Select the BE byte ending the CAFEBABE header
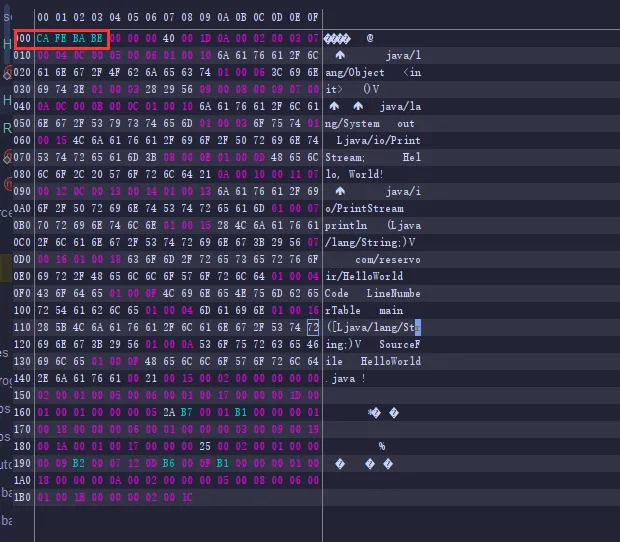Image resolution: width=620 pixels, height=542 pixels. coord(98,38)
